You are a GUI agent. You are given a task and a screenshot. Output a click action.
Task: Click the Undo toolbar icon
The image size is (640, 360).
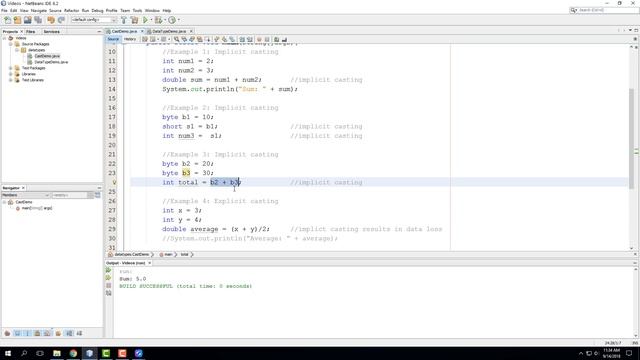coord(51,20)
